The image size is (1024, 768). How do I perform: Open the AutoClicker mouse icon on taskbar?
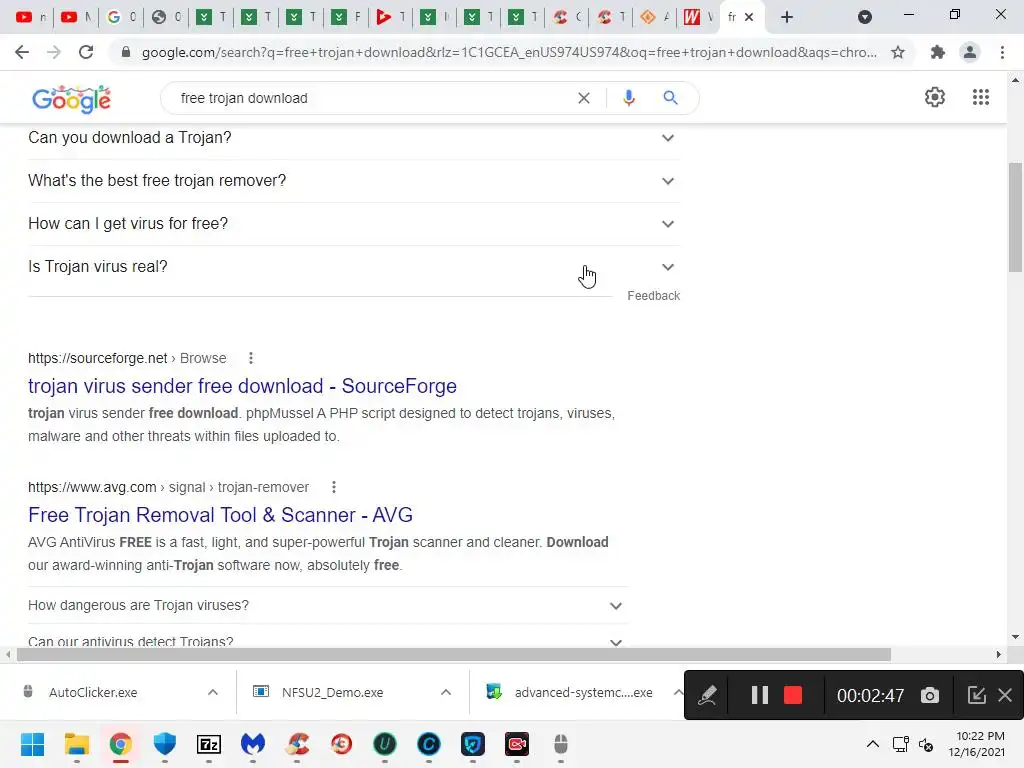point(561,744)
